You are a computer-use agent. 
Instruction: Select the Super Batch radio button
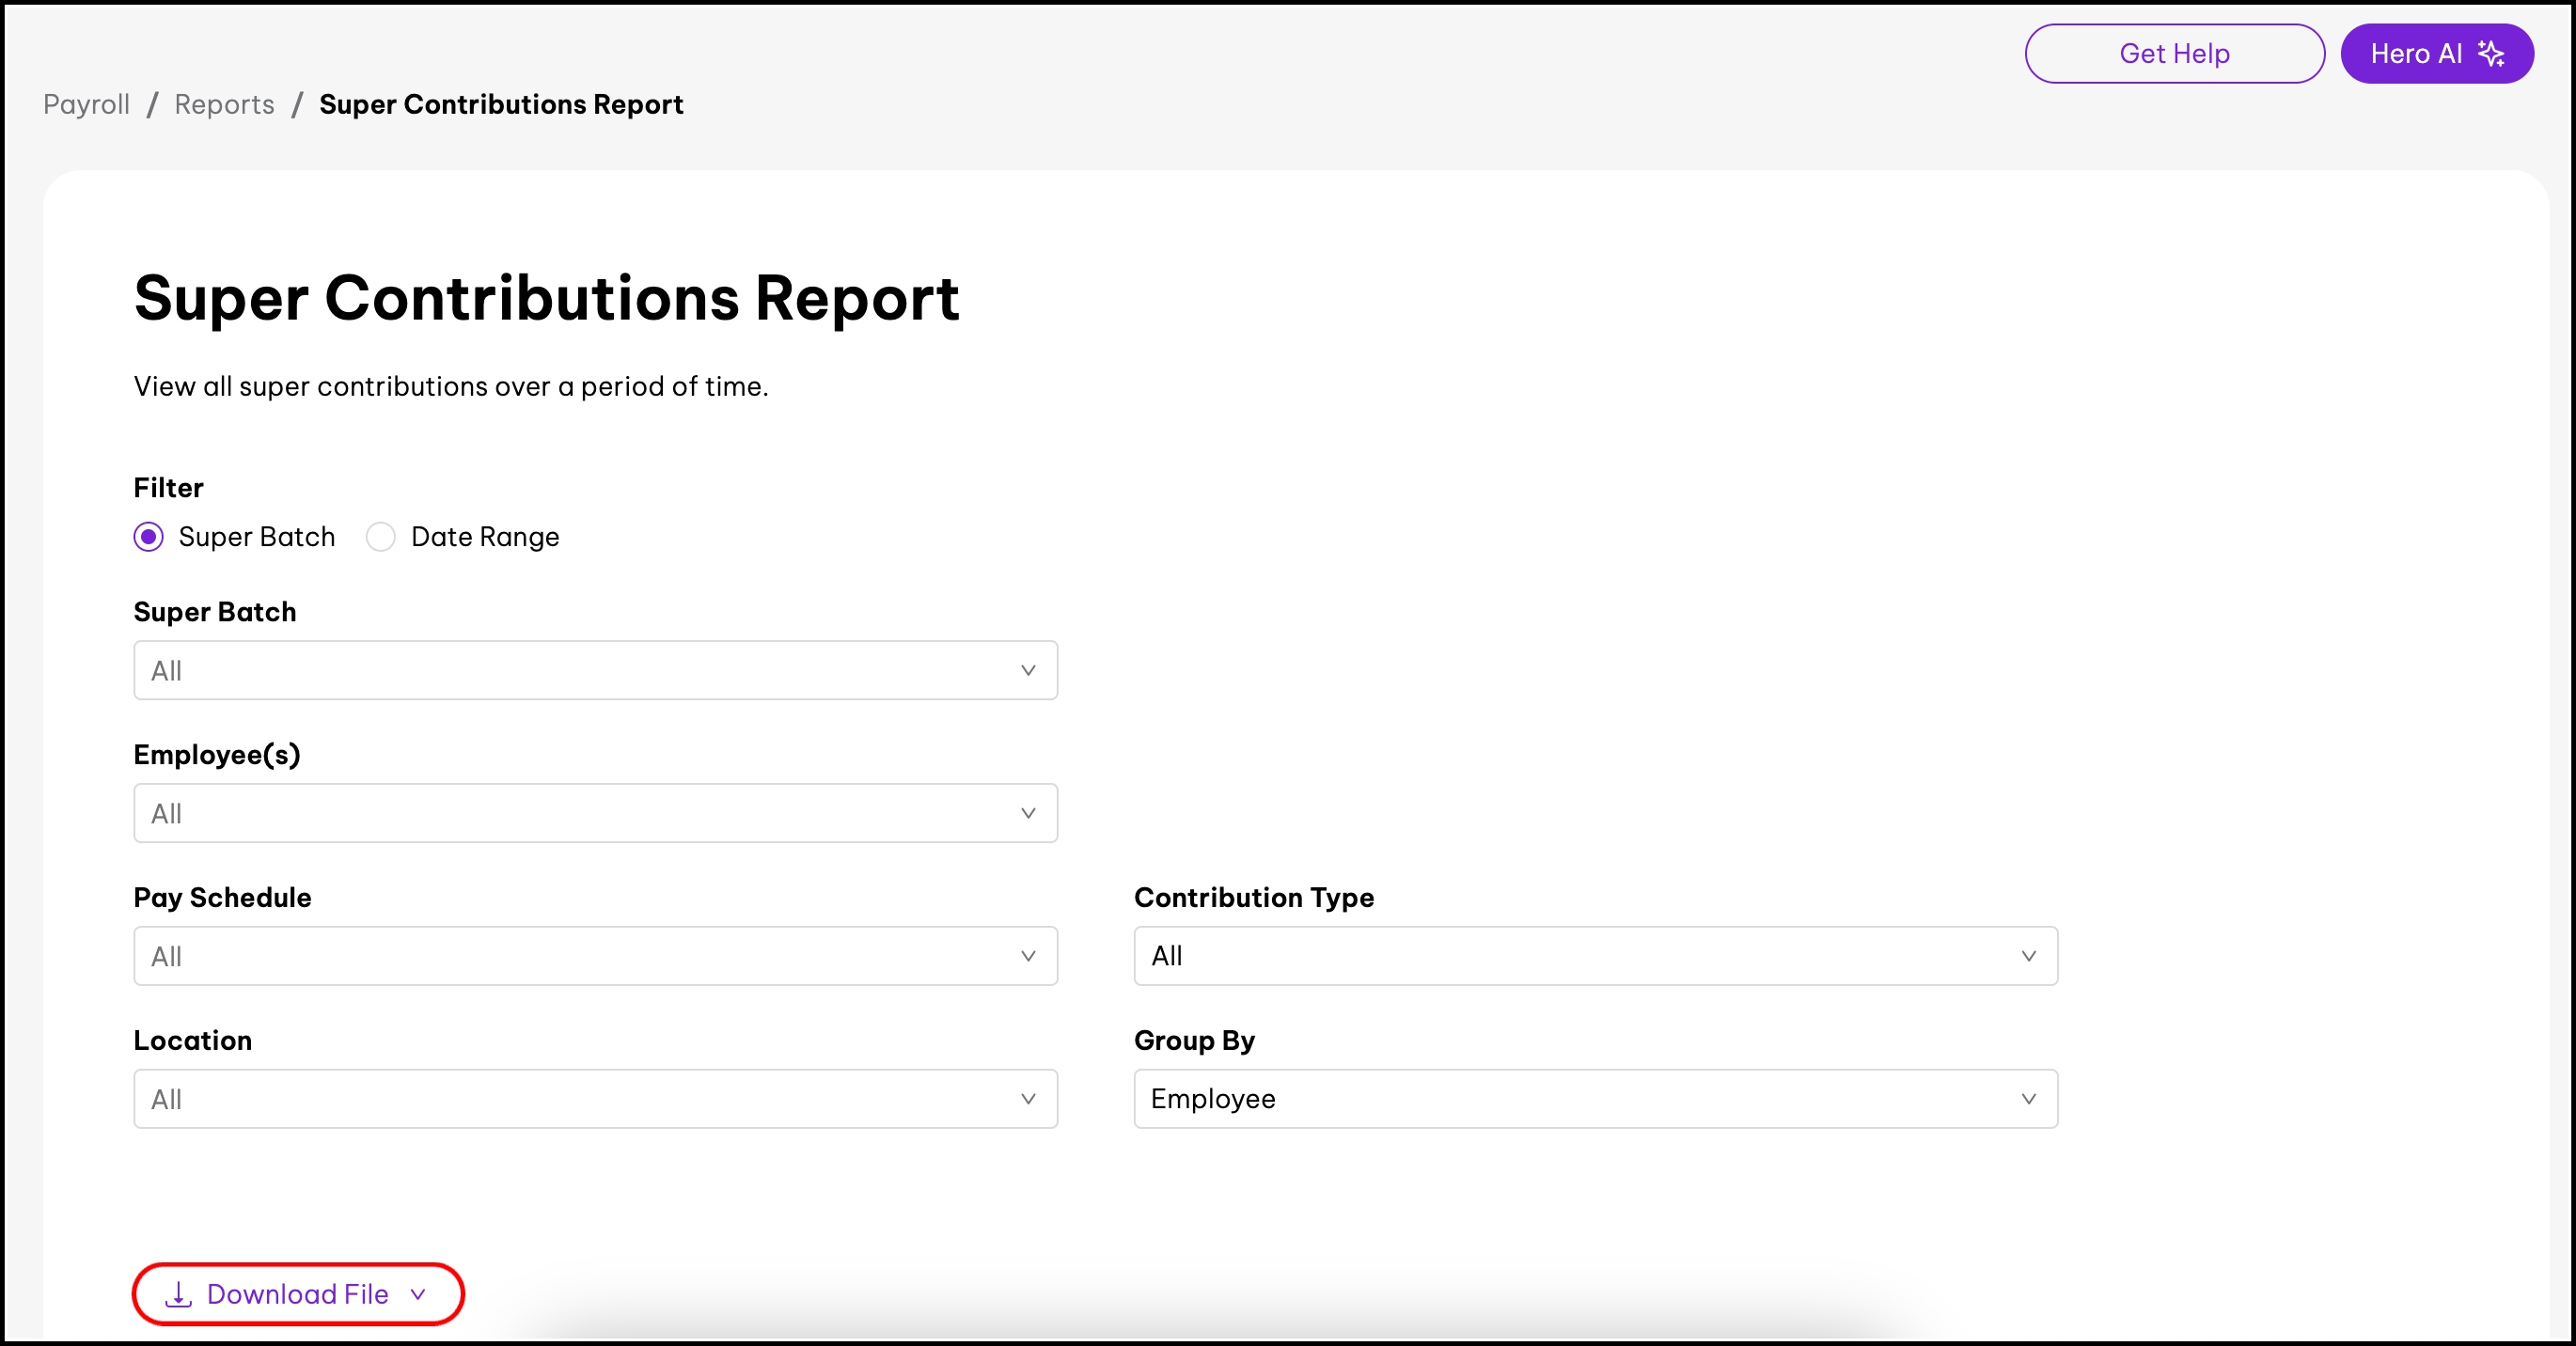149,537
